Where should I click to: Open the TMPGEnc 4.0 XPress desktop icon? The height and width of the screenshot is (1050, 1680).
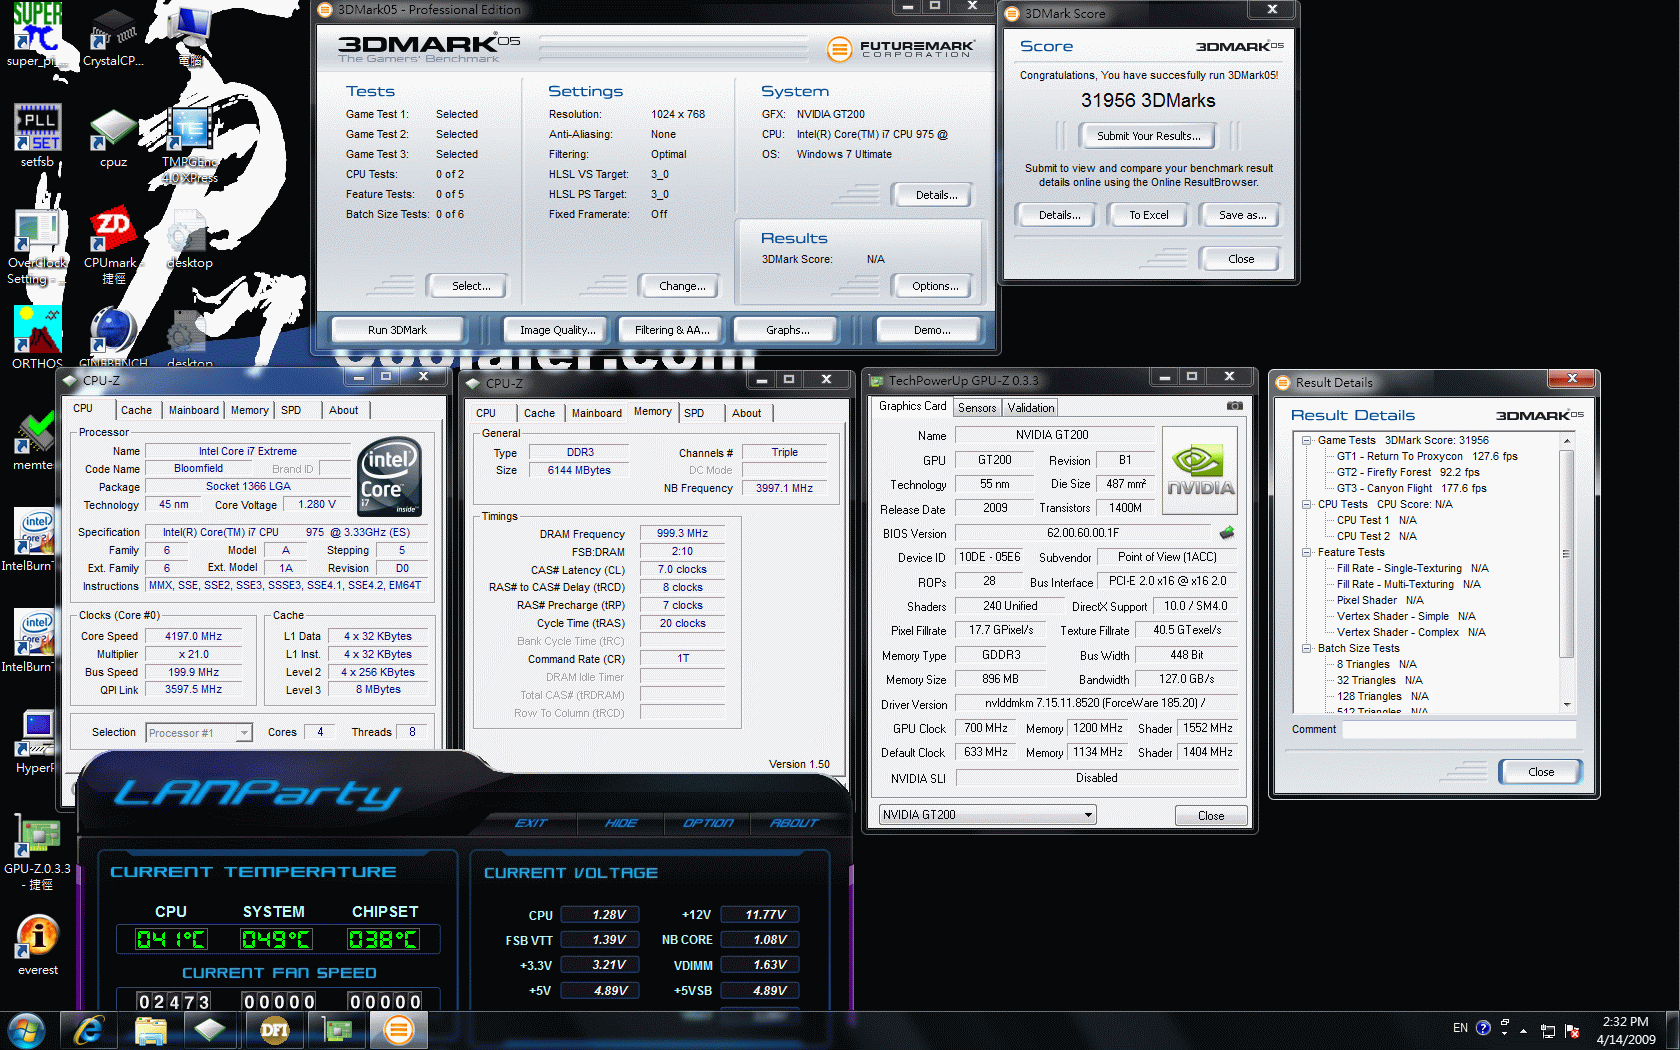[x=189, y=145]
